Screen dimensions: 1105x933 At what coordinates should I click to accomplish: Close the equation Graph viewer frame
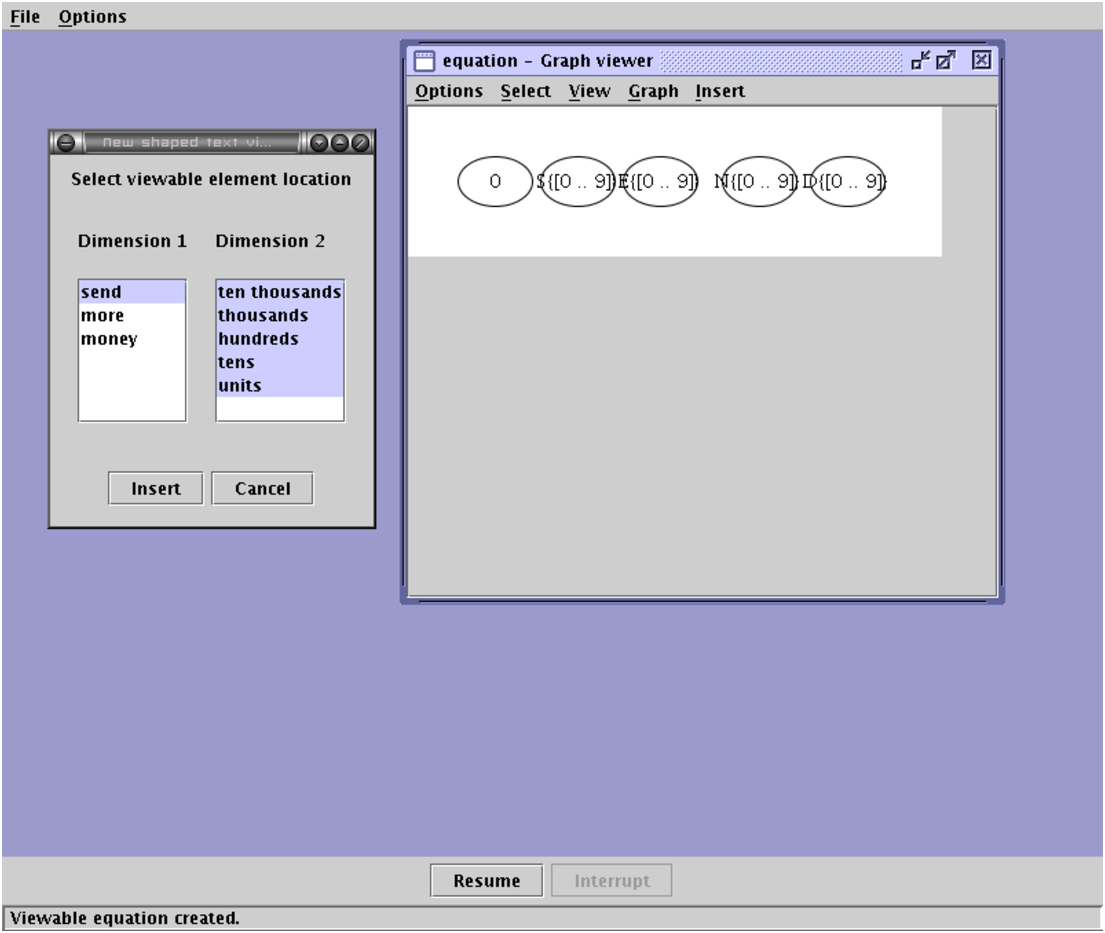pyautogui.click(x=981, y=61)
